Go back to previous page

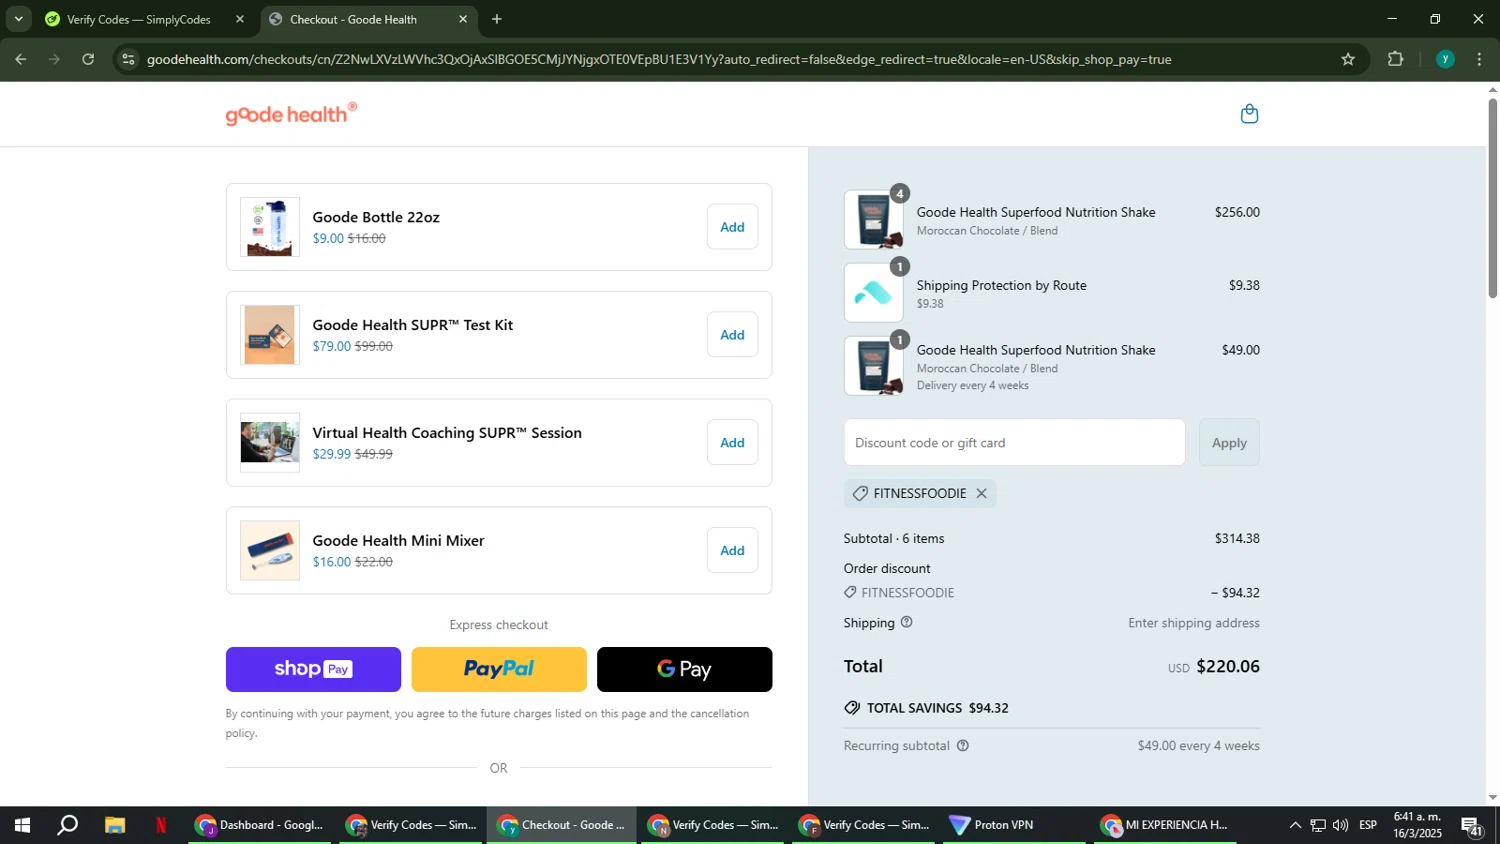click(20, 60)
